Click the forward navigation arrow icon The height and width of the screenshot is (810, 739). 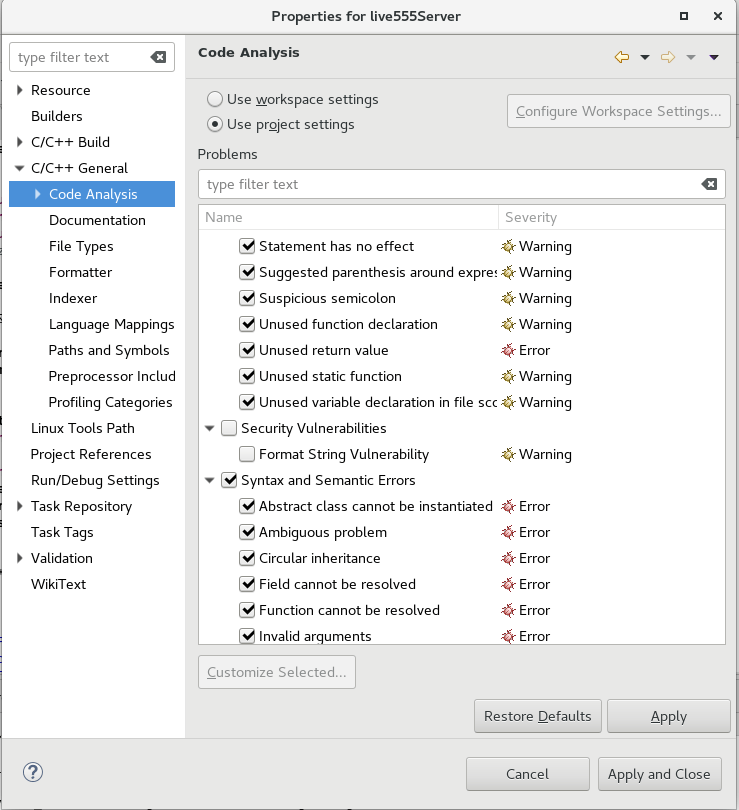[x=667, y=57]
